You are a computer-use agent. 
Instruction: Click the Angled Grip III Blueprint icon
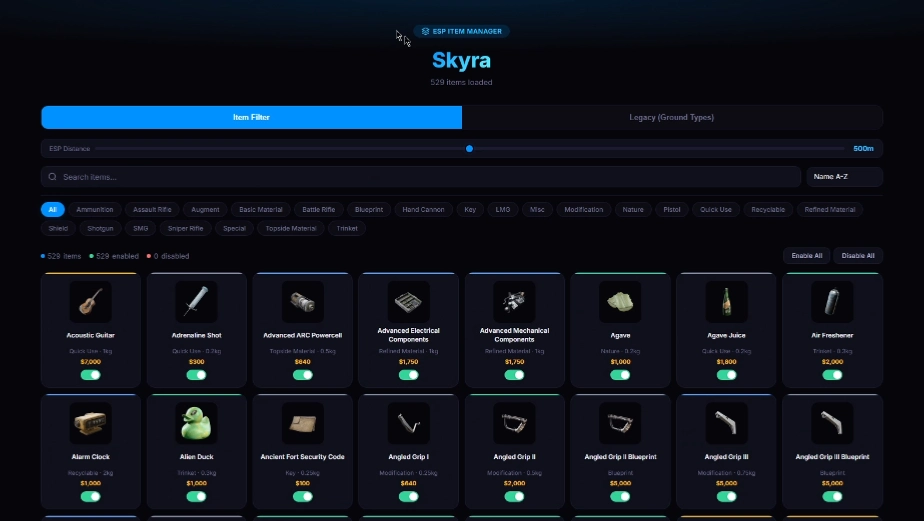point(832,423)
